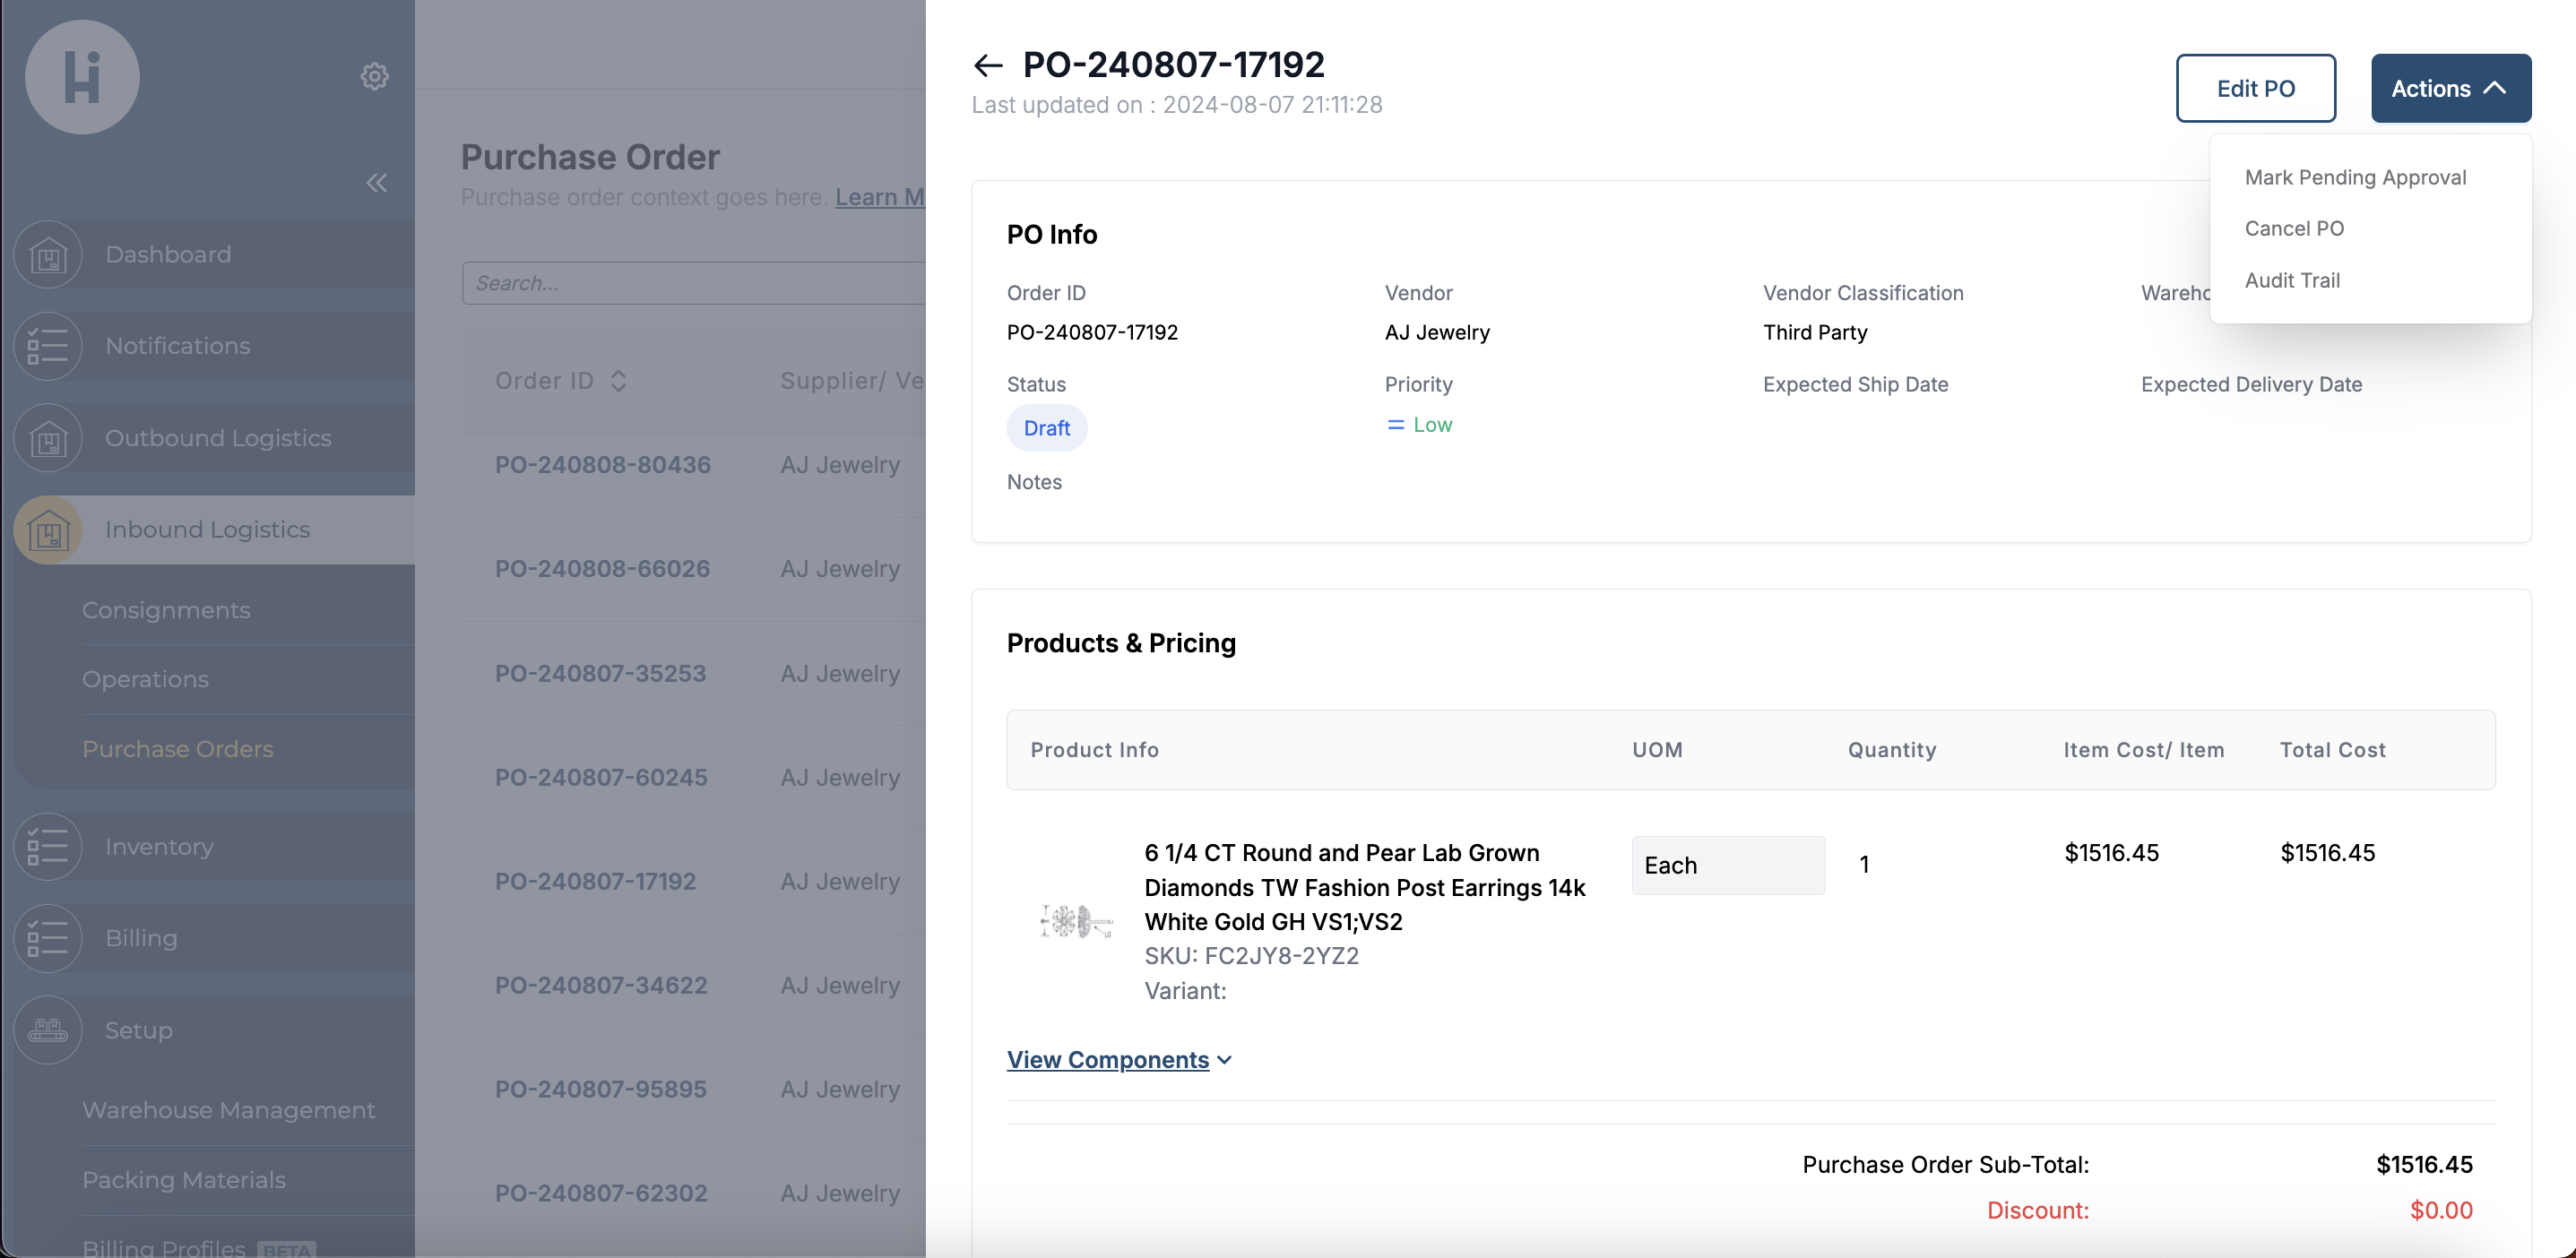This screenshot has height=1258, width=2576.
Task: Open the settings gear in the sidebar
Action: pos(374,76)
